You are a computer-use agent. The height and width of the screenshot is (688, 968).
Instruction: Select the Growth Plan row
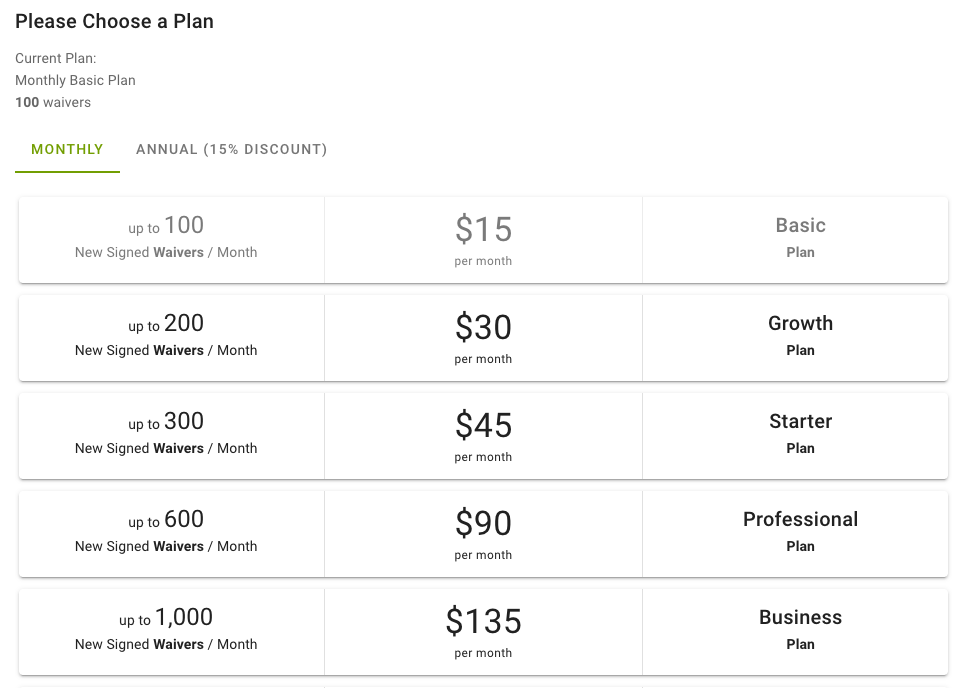coord(483,338)
